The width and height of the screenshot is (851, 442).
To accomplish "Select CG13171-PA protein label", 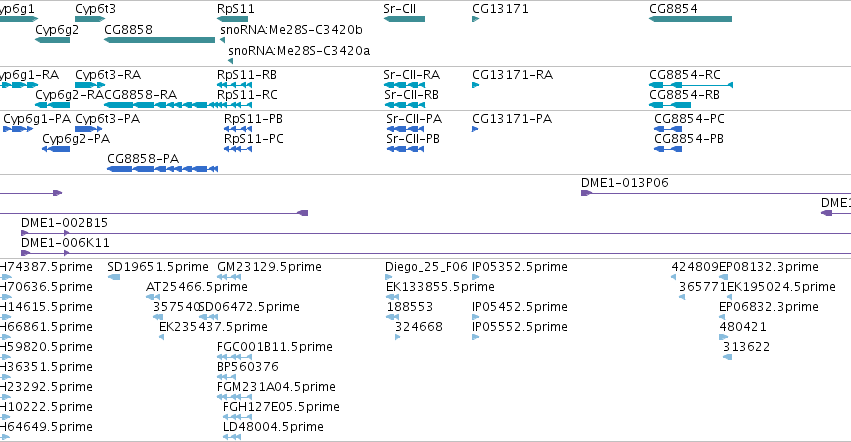I will point(512,118).
